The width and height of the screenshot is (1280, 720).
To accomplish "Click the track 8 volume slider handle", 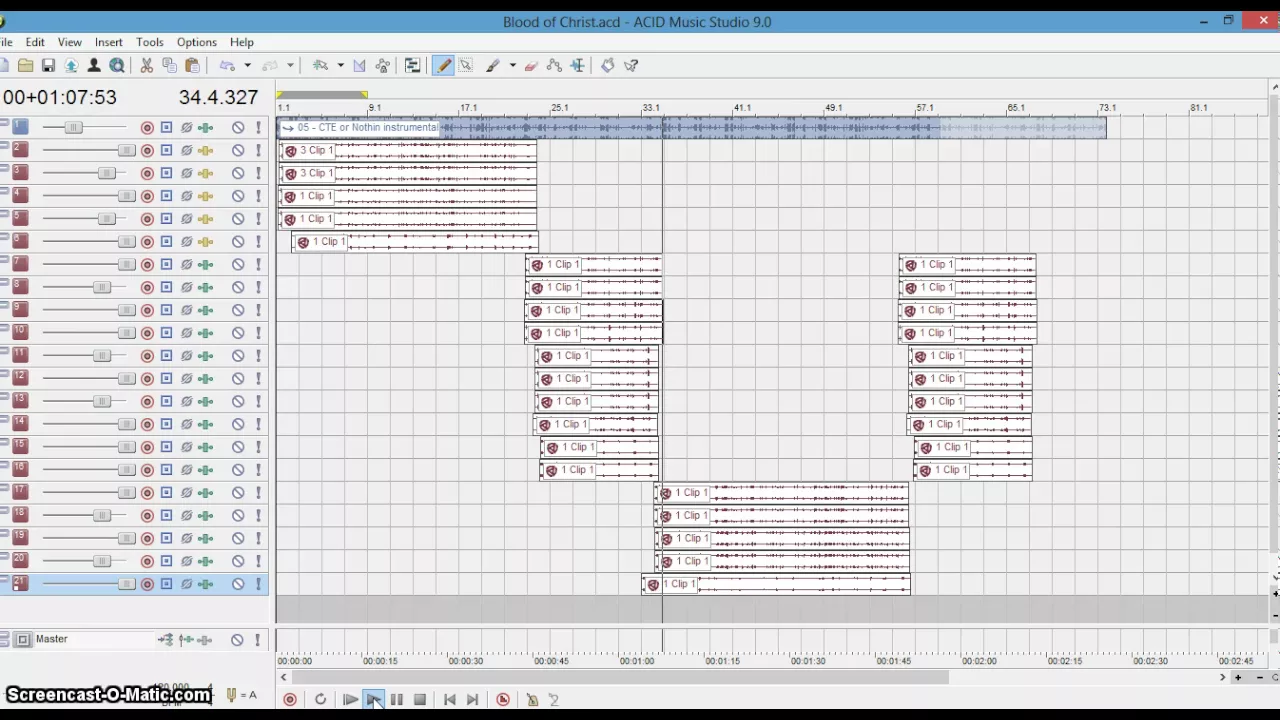I will 101,287.
